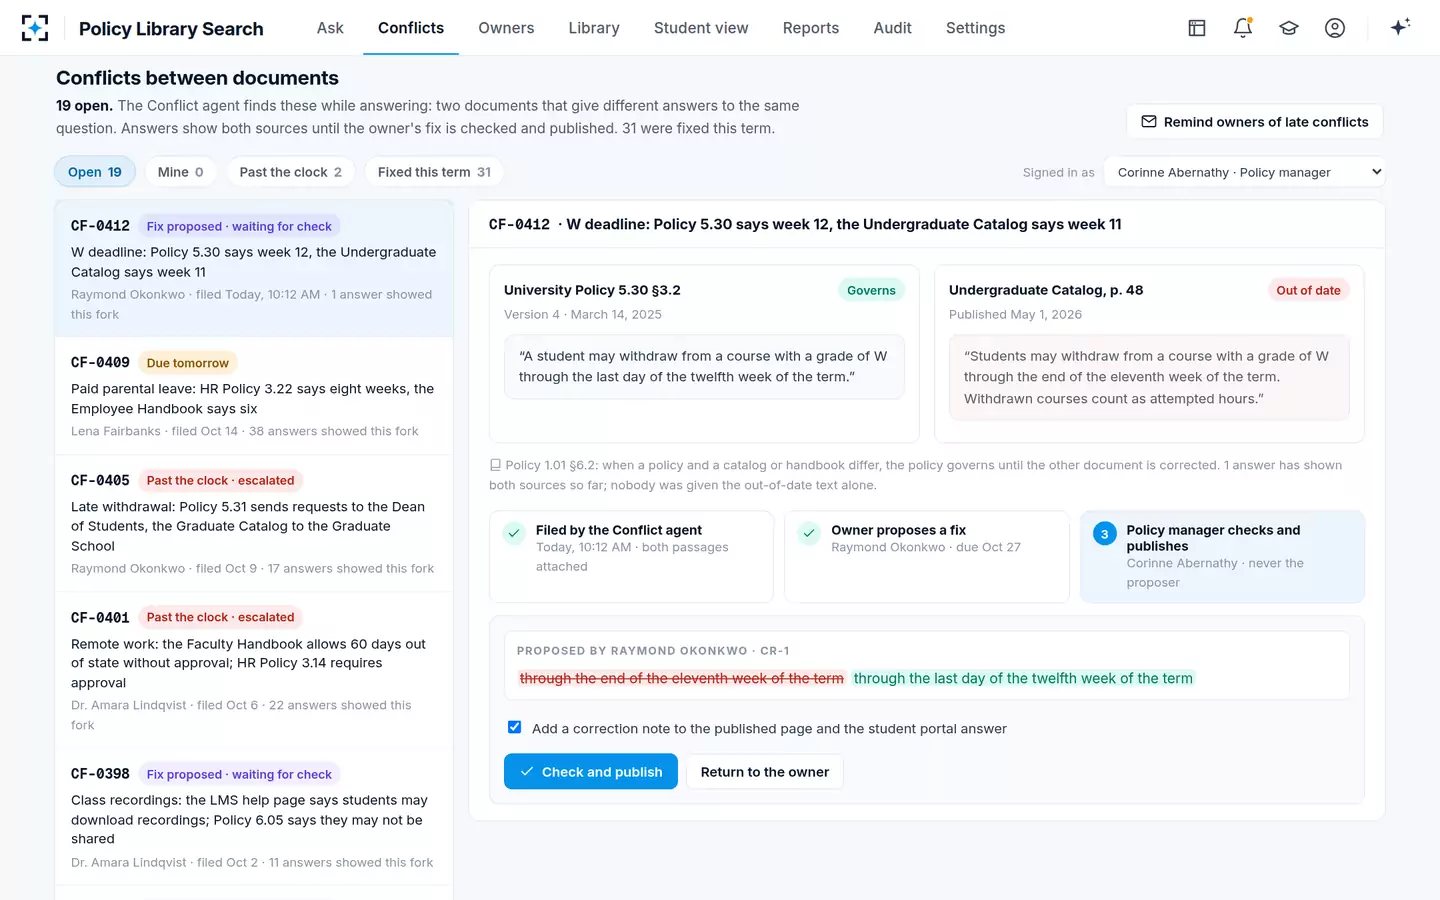Viewport: 1440px width, 900px height.
Task: Open conflict CF-0409 paid parental leave
Action: click(x=254, y=396)
